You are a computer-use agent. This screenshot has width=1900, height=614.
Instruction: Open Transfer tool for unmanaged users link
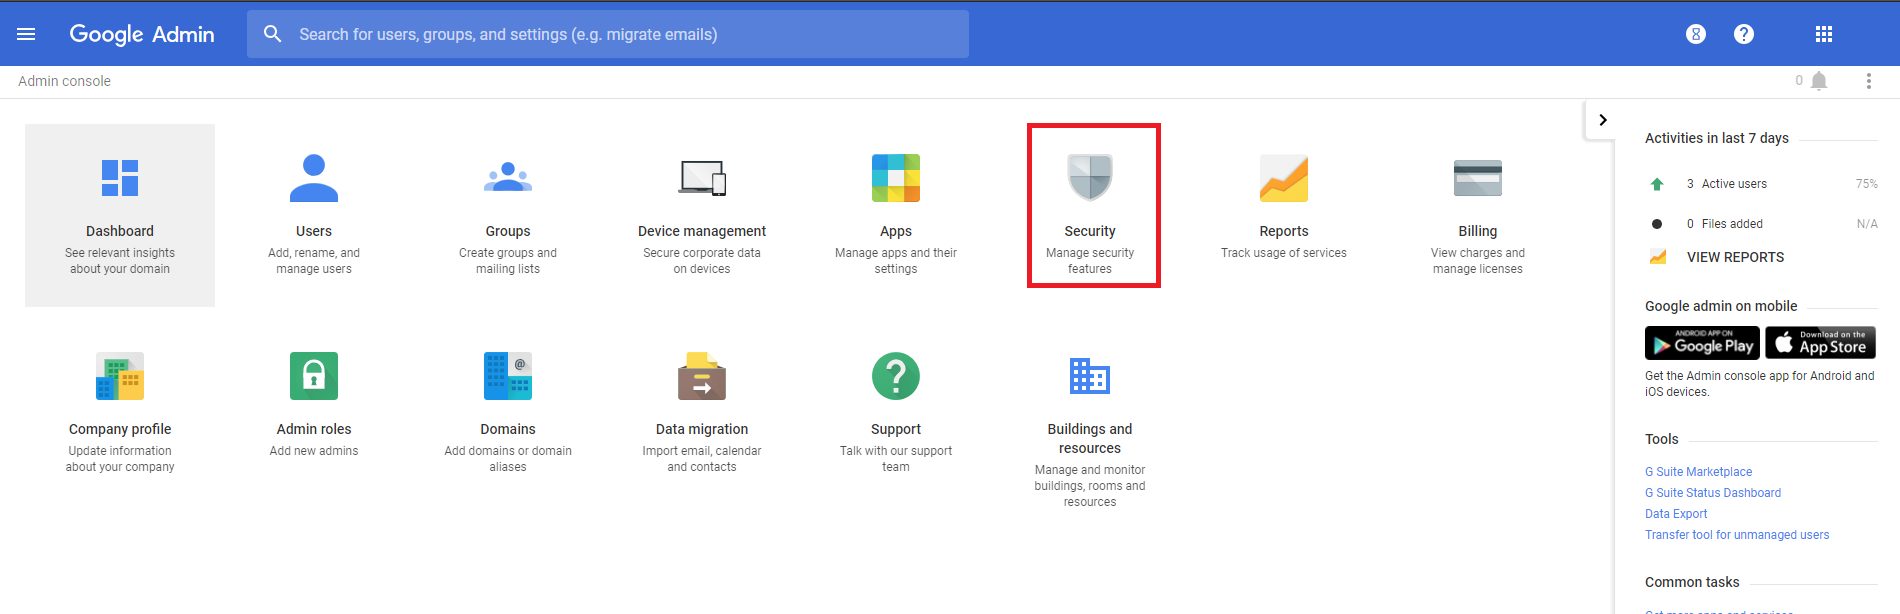click(1737, 535)
